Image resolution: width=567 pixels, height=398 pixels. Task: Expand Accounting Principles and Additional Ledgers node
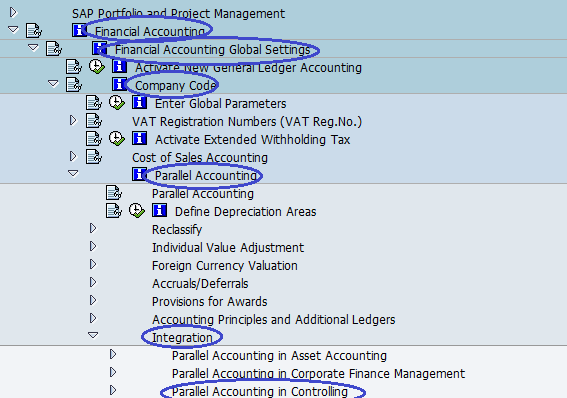93,318
